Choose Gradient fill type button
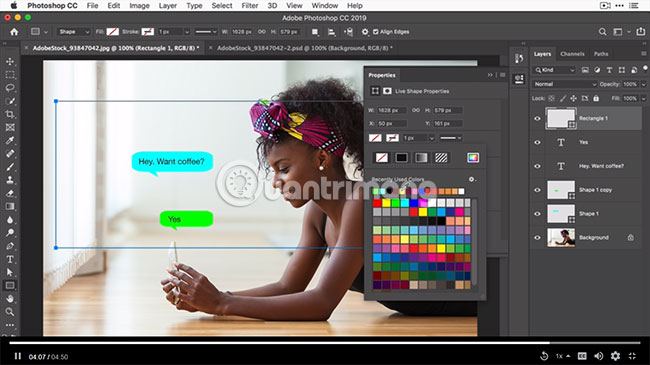This screenshot has width=650, height=365. click(x=421, y=158)
